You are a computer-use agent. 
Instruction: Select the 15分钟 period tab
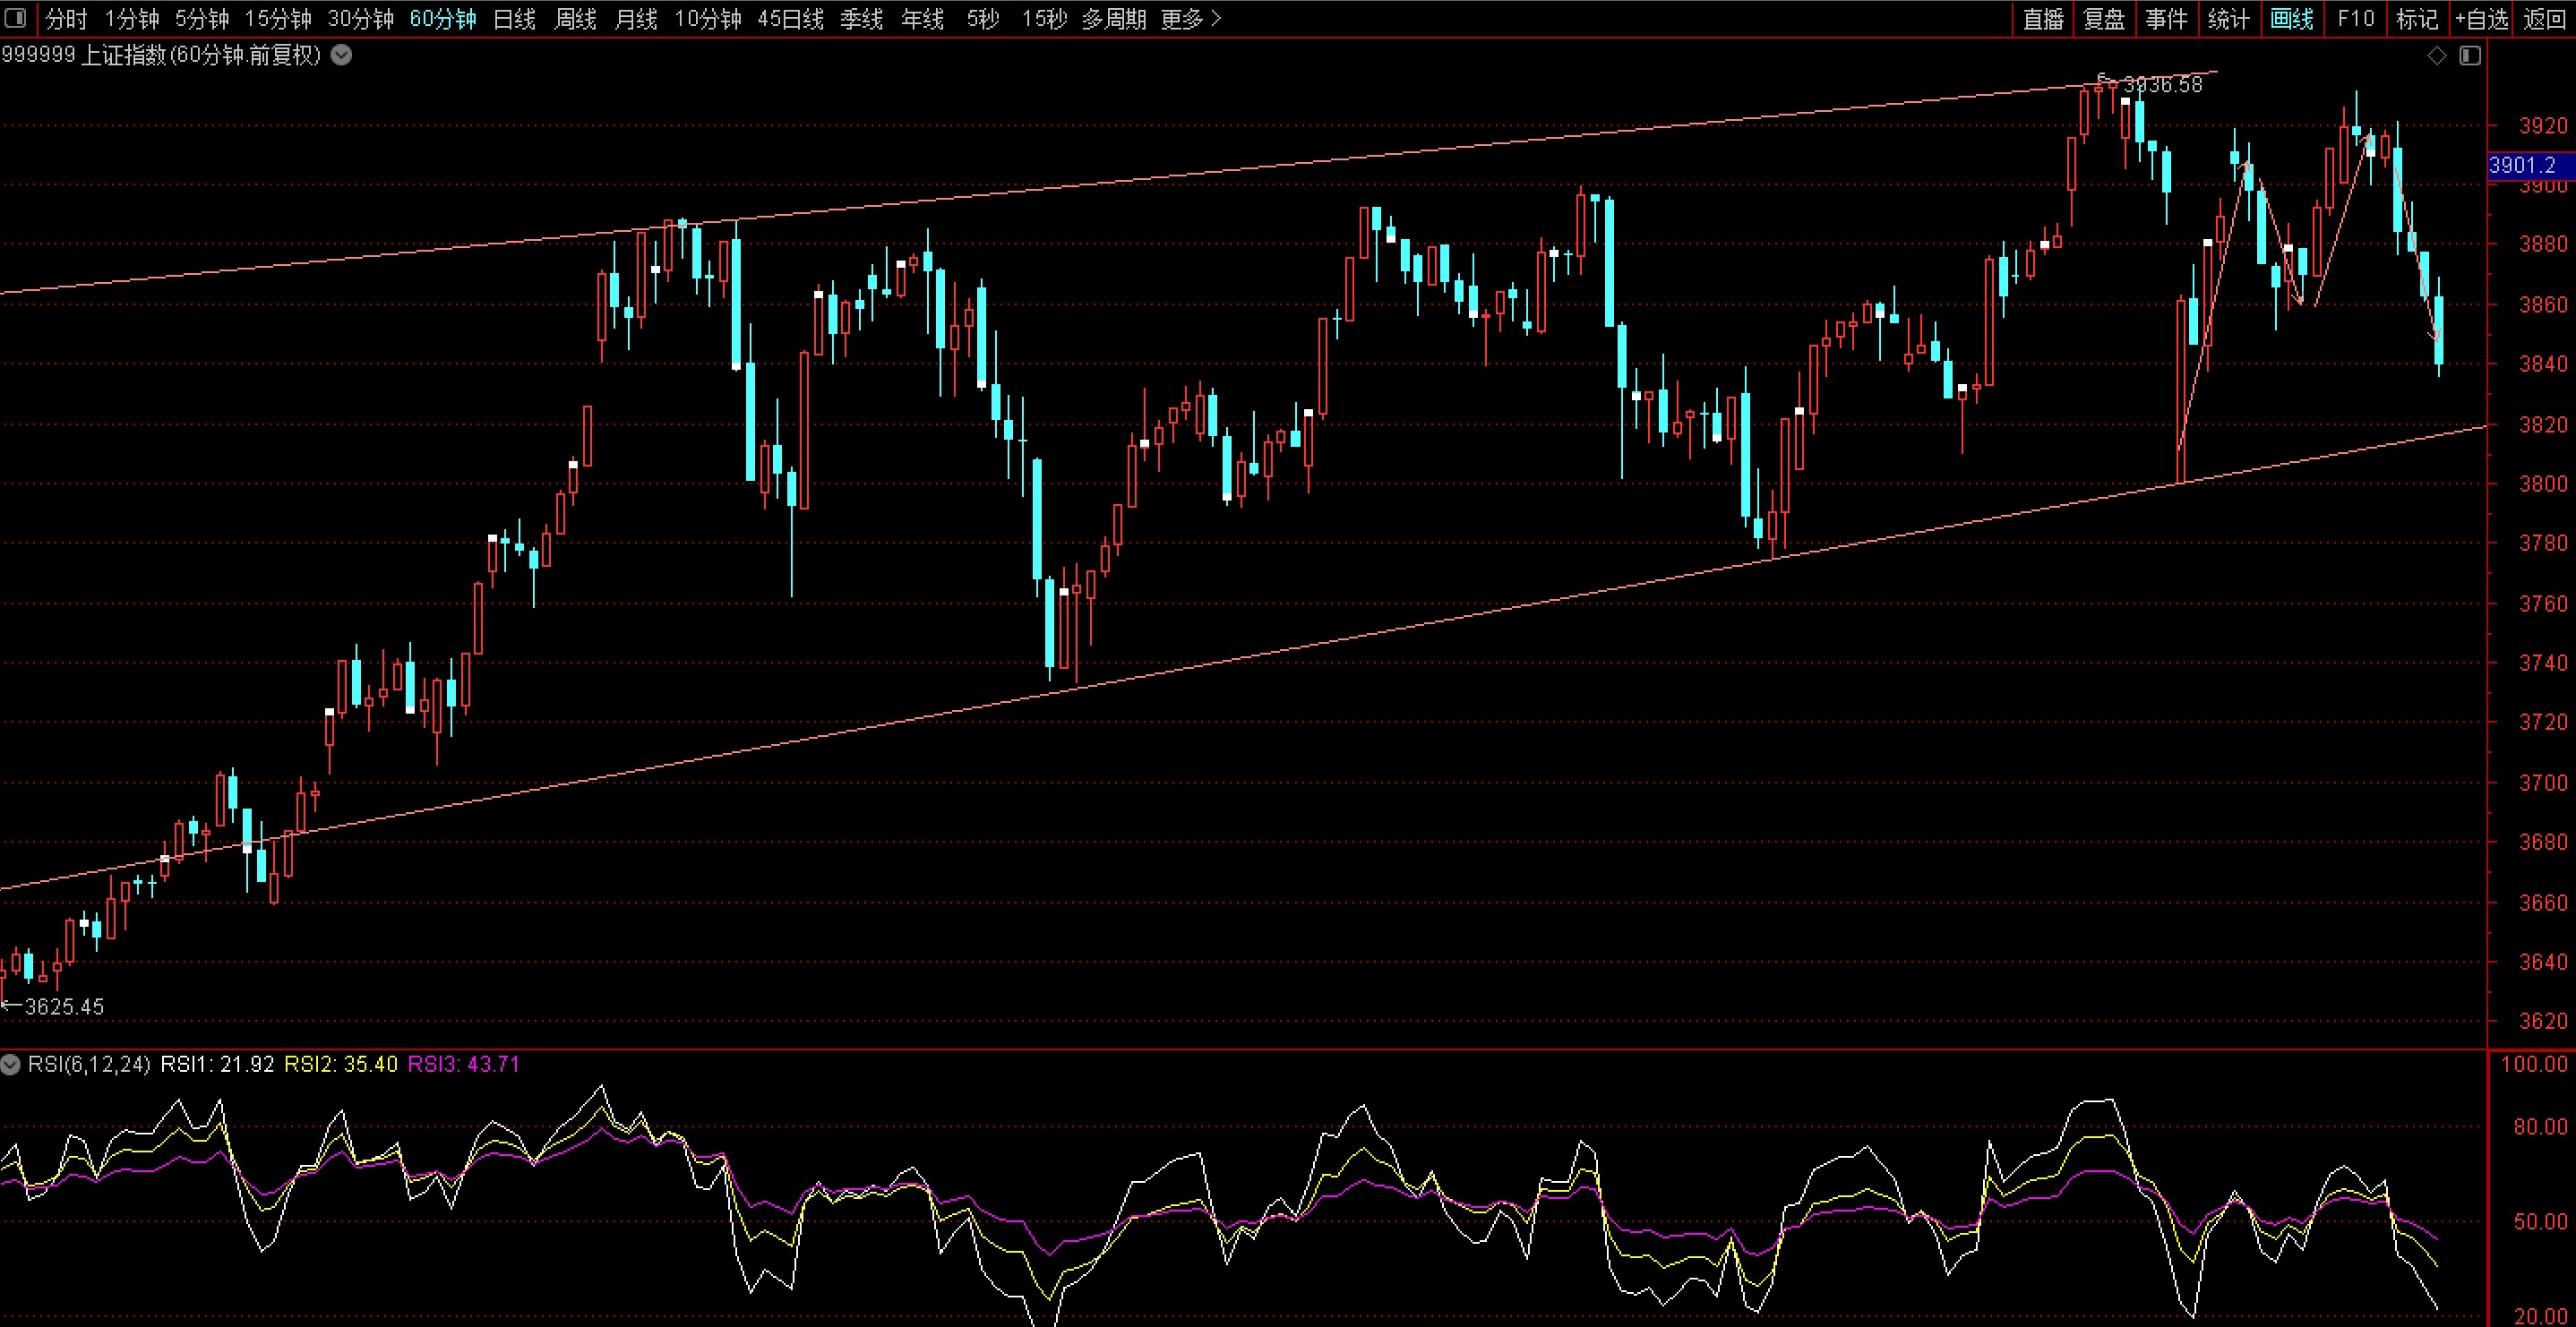[x=278, y=18]
